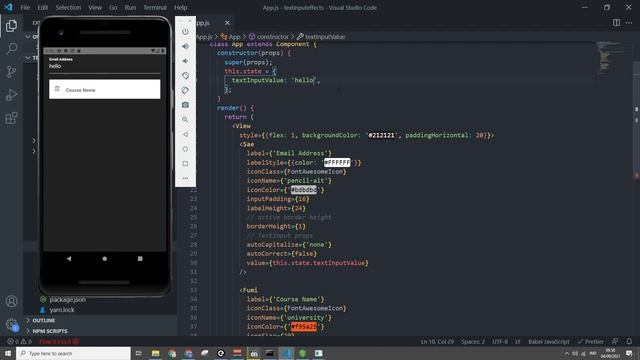Open Task View on the taskbar
This screenshot has width=640, height=360.
138,353
